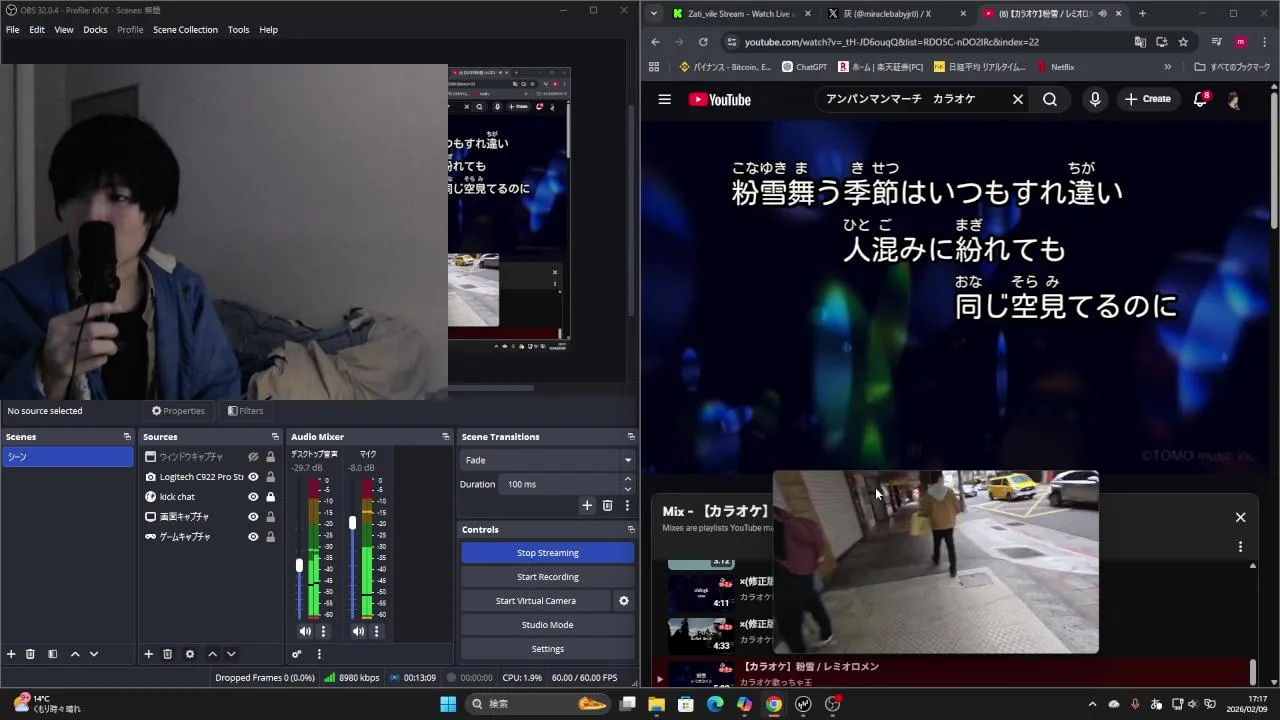
Task: Open transition properties three-dot menu
Action: click(627, 505)
